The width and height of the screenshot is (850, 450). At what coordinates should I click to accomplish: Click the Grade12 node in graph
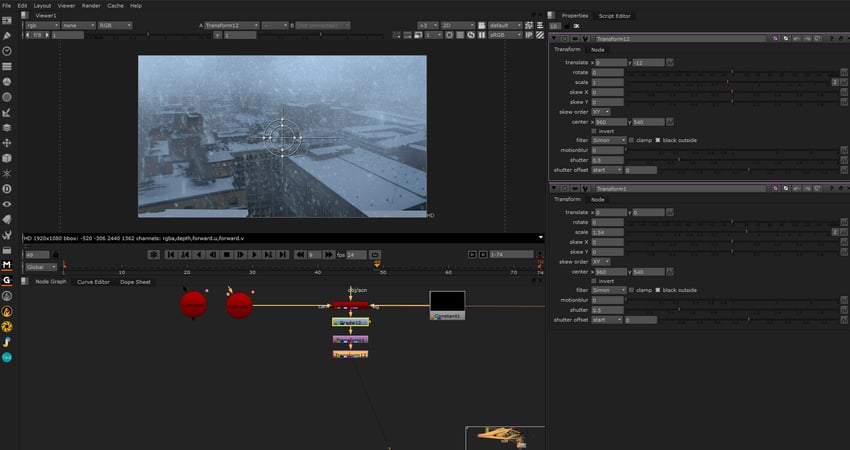(351, 322)
